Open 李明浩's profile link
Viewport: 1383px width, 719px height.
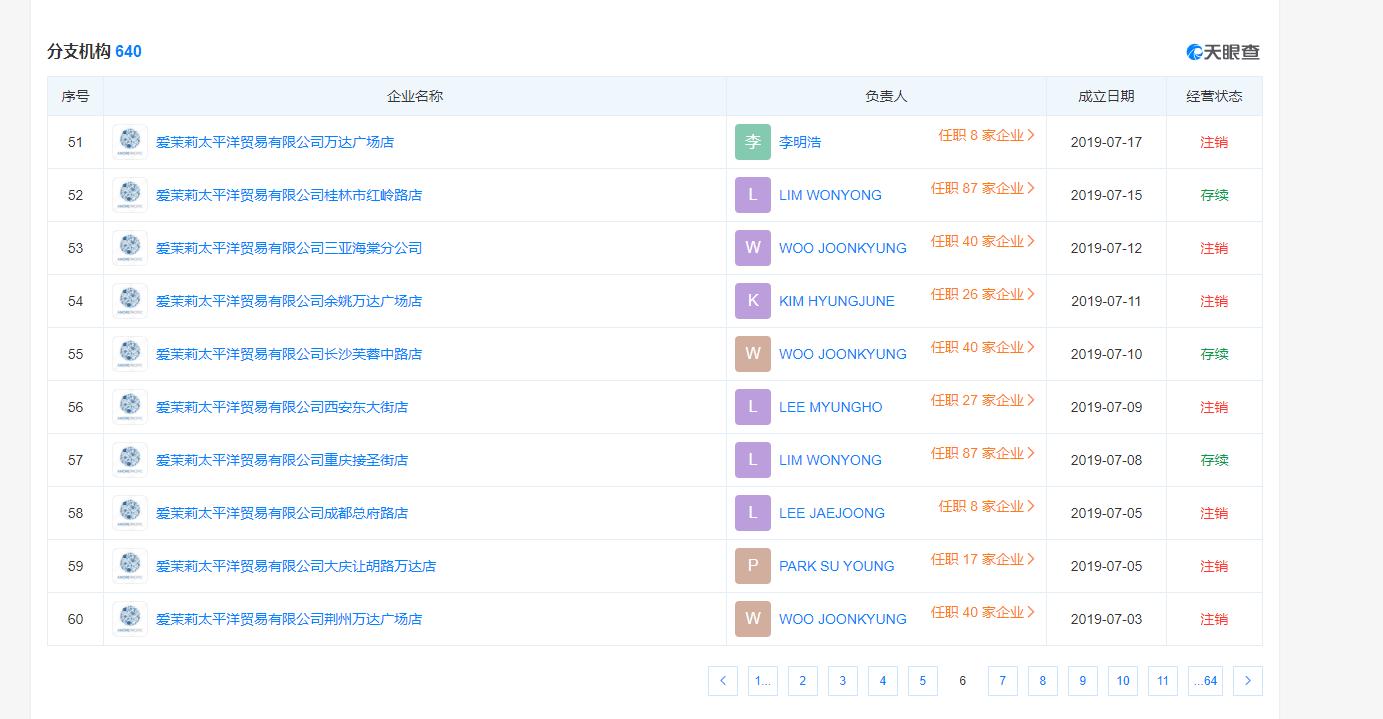point(798,142)
